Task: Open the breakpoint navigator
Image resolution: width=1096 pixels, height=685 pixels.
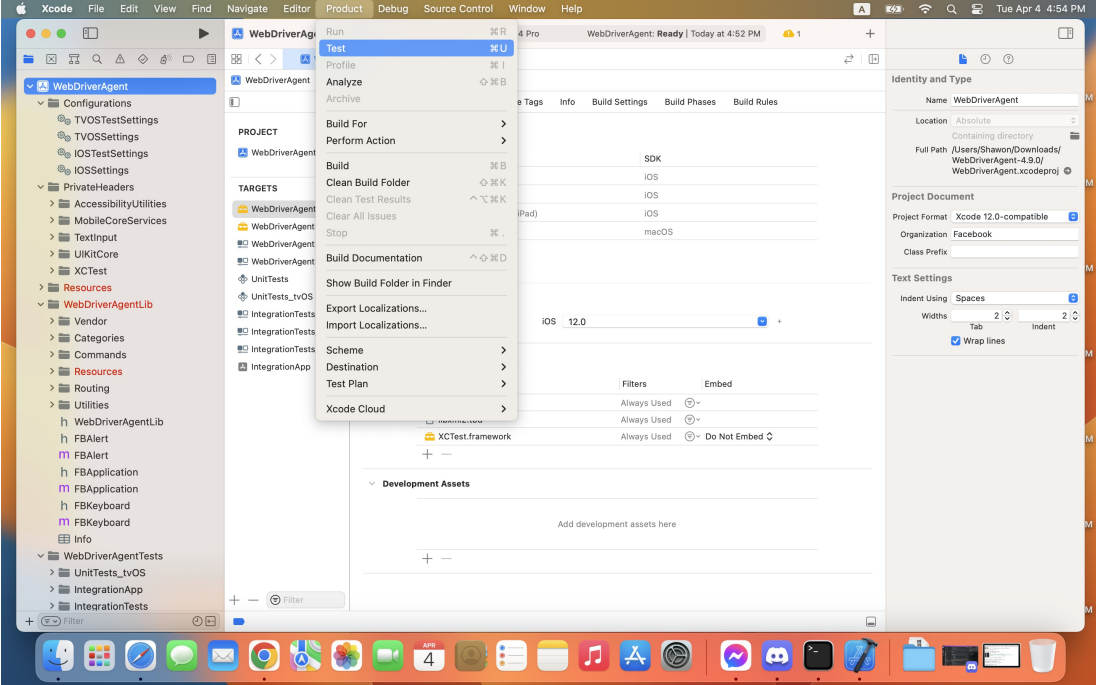Action: 188,59
